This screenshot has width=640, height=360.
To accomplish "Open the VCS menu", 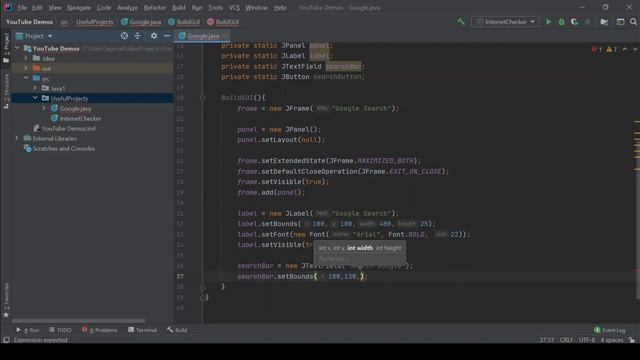I will [234, 8].
